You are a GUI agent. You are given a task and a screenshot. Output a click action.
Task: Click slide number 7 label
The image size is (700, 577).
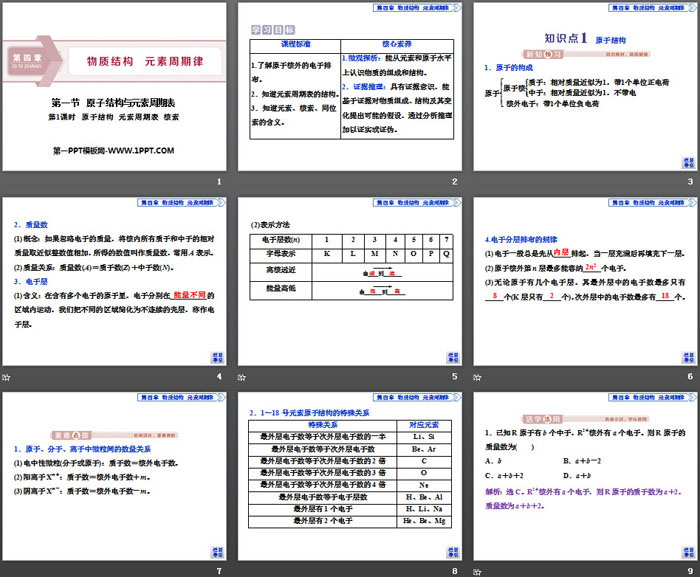point(219,571)
